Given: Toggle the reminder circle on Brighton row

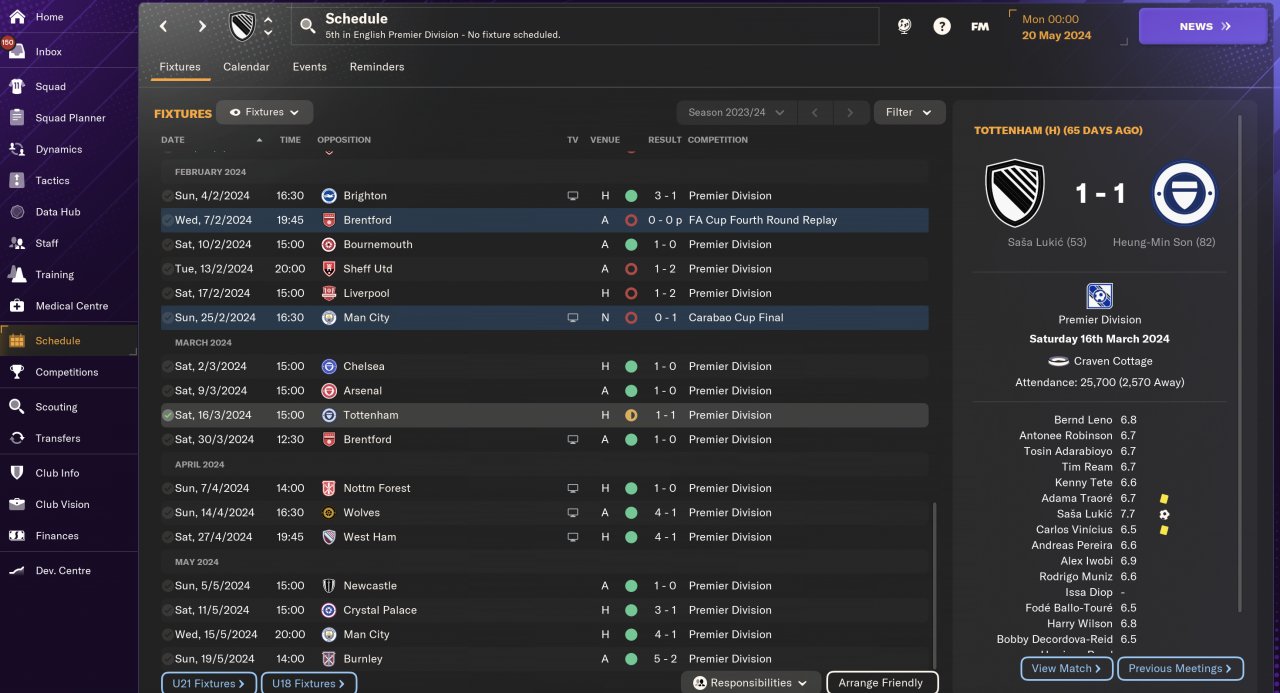Looking at the screenshot, I should (x=168, y=196).
